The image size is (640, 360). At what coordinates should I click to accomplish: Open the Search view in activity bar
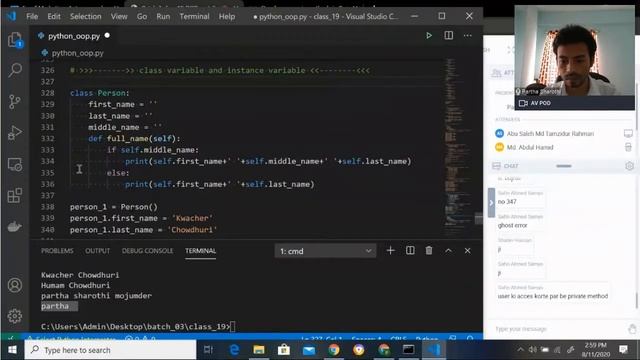(x=15, y=70)
